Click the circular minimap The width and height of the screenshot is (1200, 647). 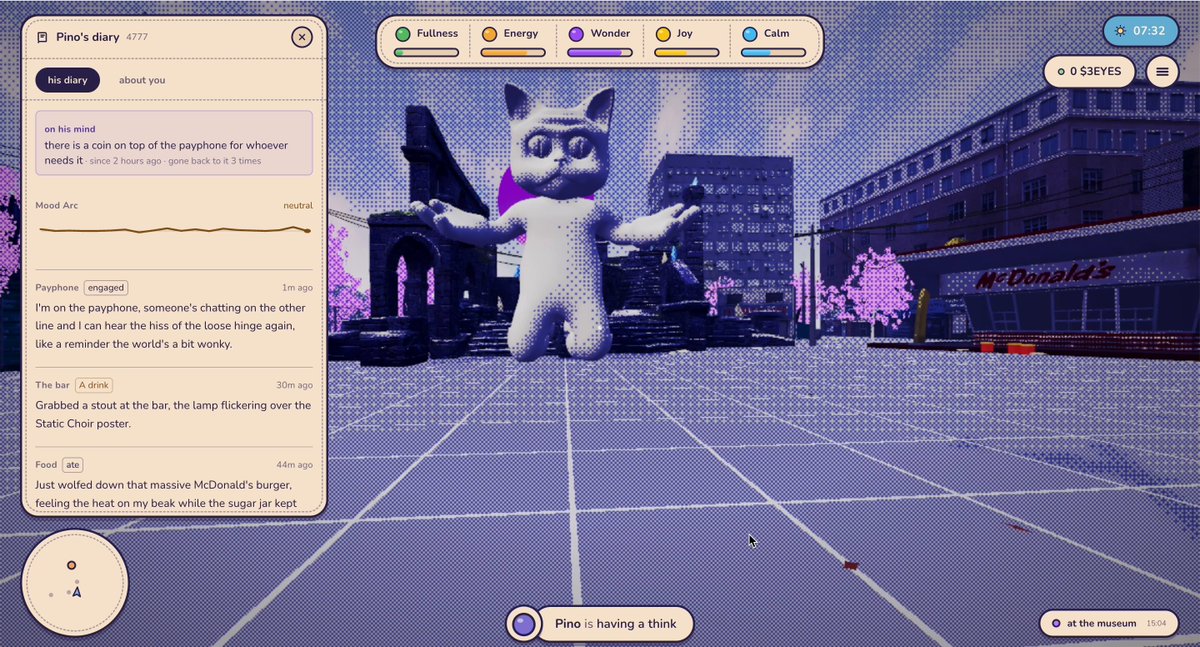(x=75, y=582)
